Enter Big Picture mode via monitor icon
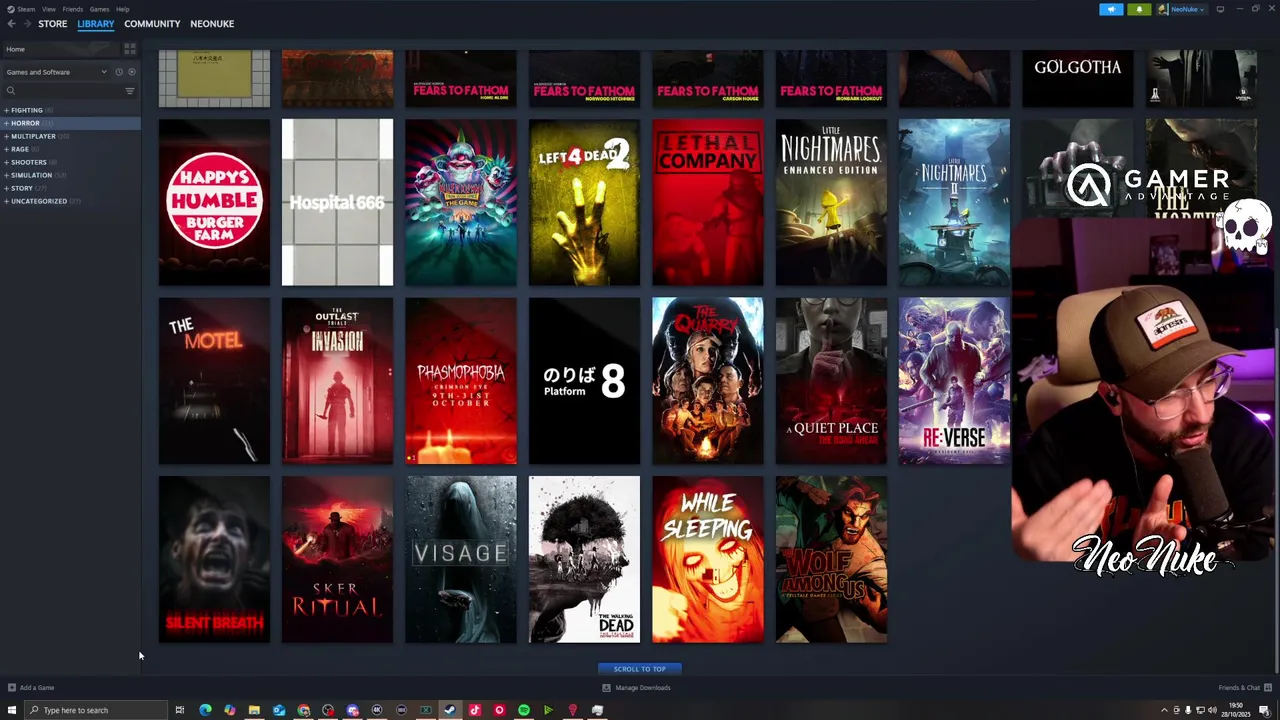 pos(1220,9)
